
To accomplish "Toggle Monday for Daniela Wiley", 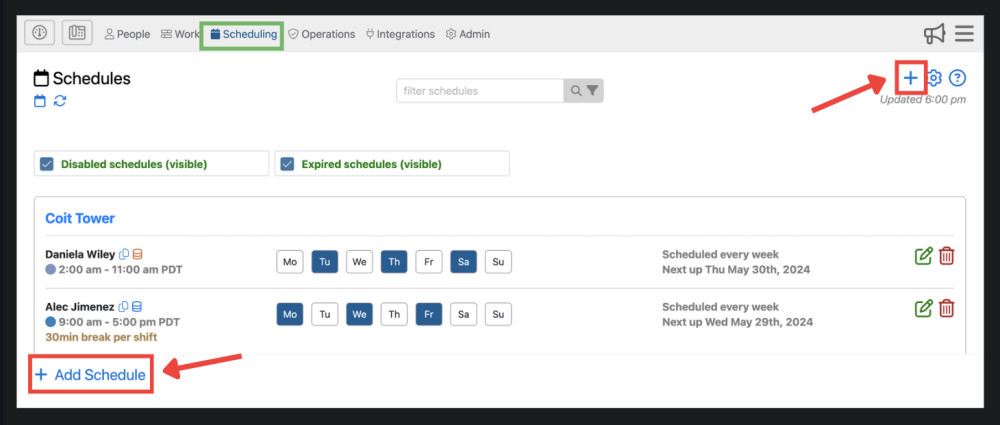I will (x=290, y=262).
